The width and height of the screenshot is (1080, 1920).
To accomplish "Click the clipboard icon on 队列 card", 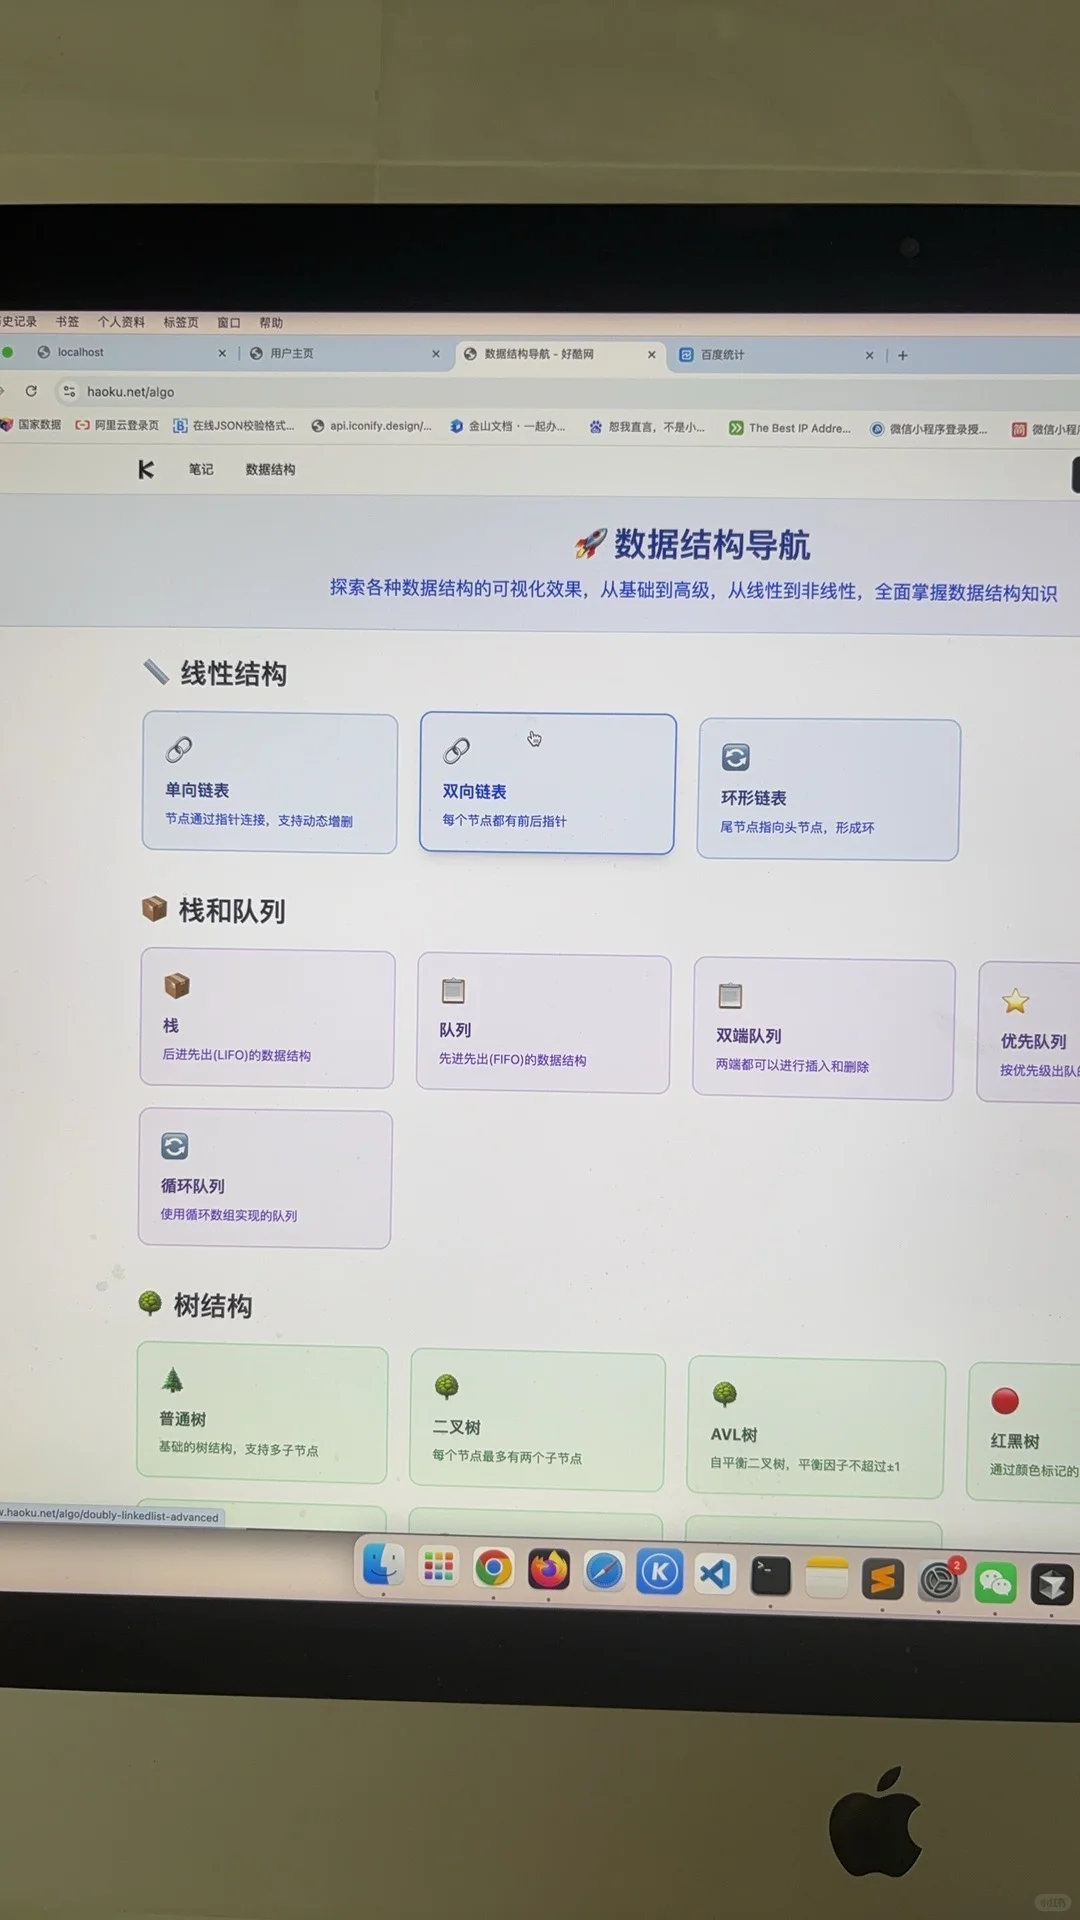I will pos(453,991).
